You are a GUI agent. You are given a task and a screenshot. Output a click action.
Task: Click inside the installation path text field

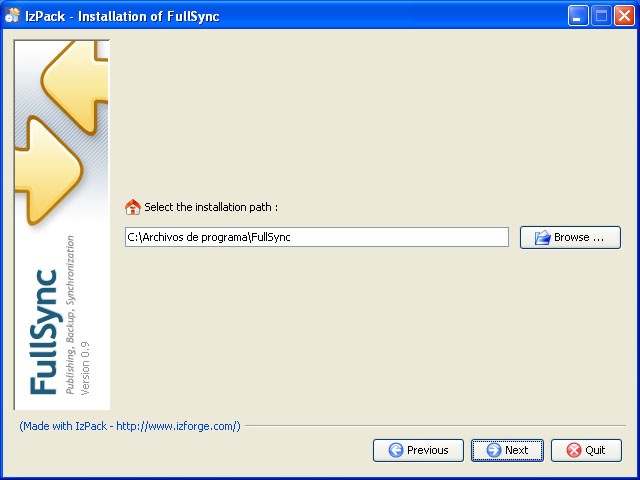(x=317, y=237)
